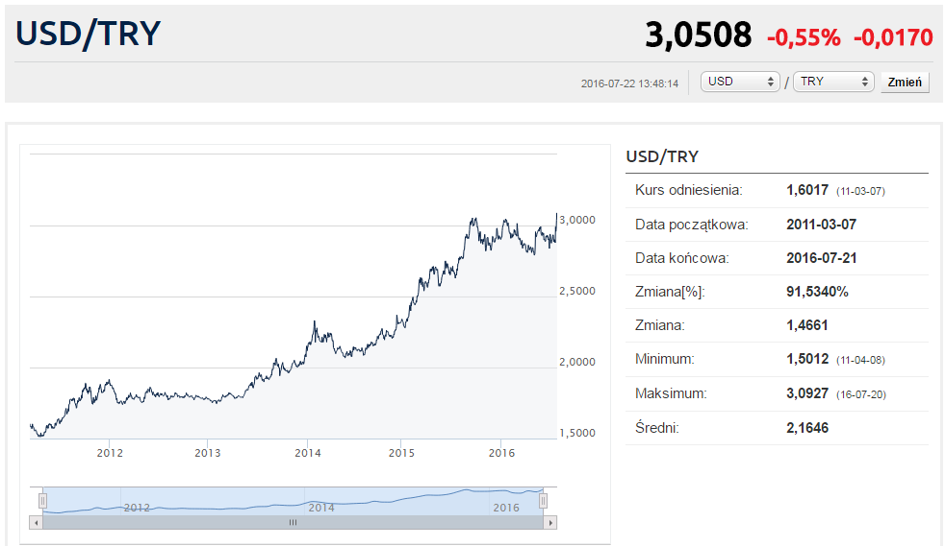Open the USD base currency dropdown
Image resolution: width=945 pixels, height=546 pixels.
pos(740,82)
